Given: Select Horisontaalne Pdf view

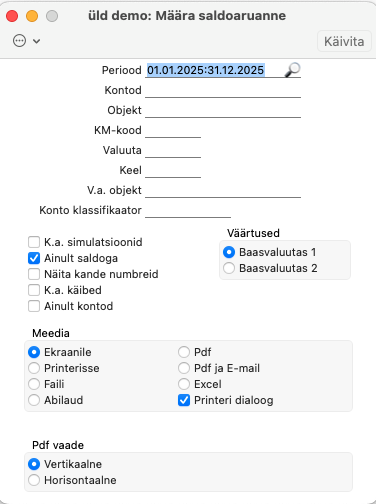Looking at the screenshot, I should click(34, 480).
